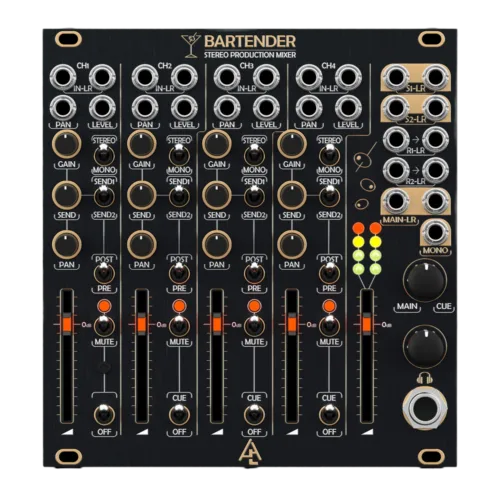Image resolution: width=500 pixels, height=500 pixels.
Task: Mute channel 4 with its MUTE switch
Action: point(329,325)
